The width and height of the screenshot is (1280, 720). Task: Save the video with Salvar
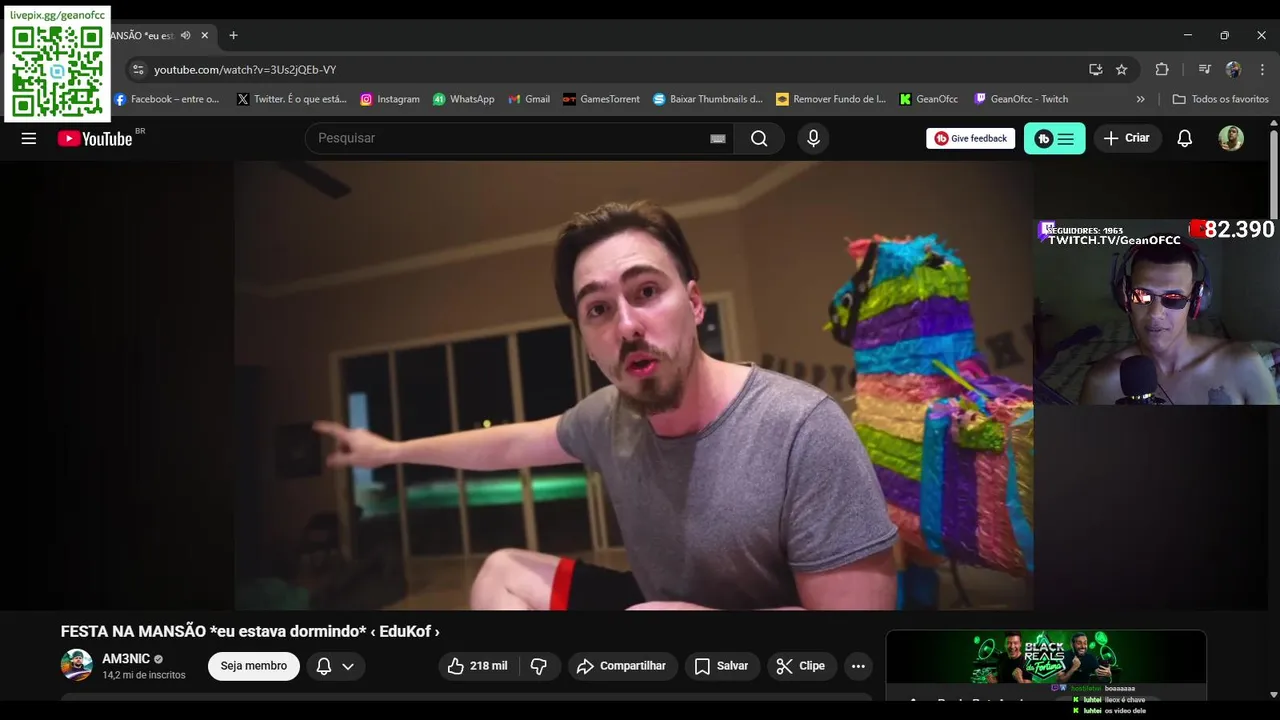(x=723, y=666)
